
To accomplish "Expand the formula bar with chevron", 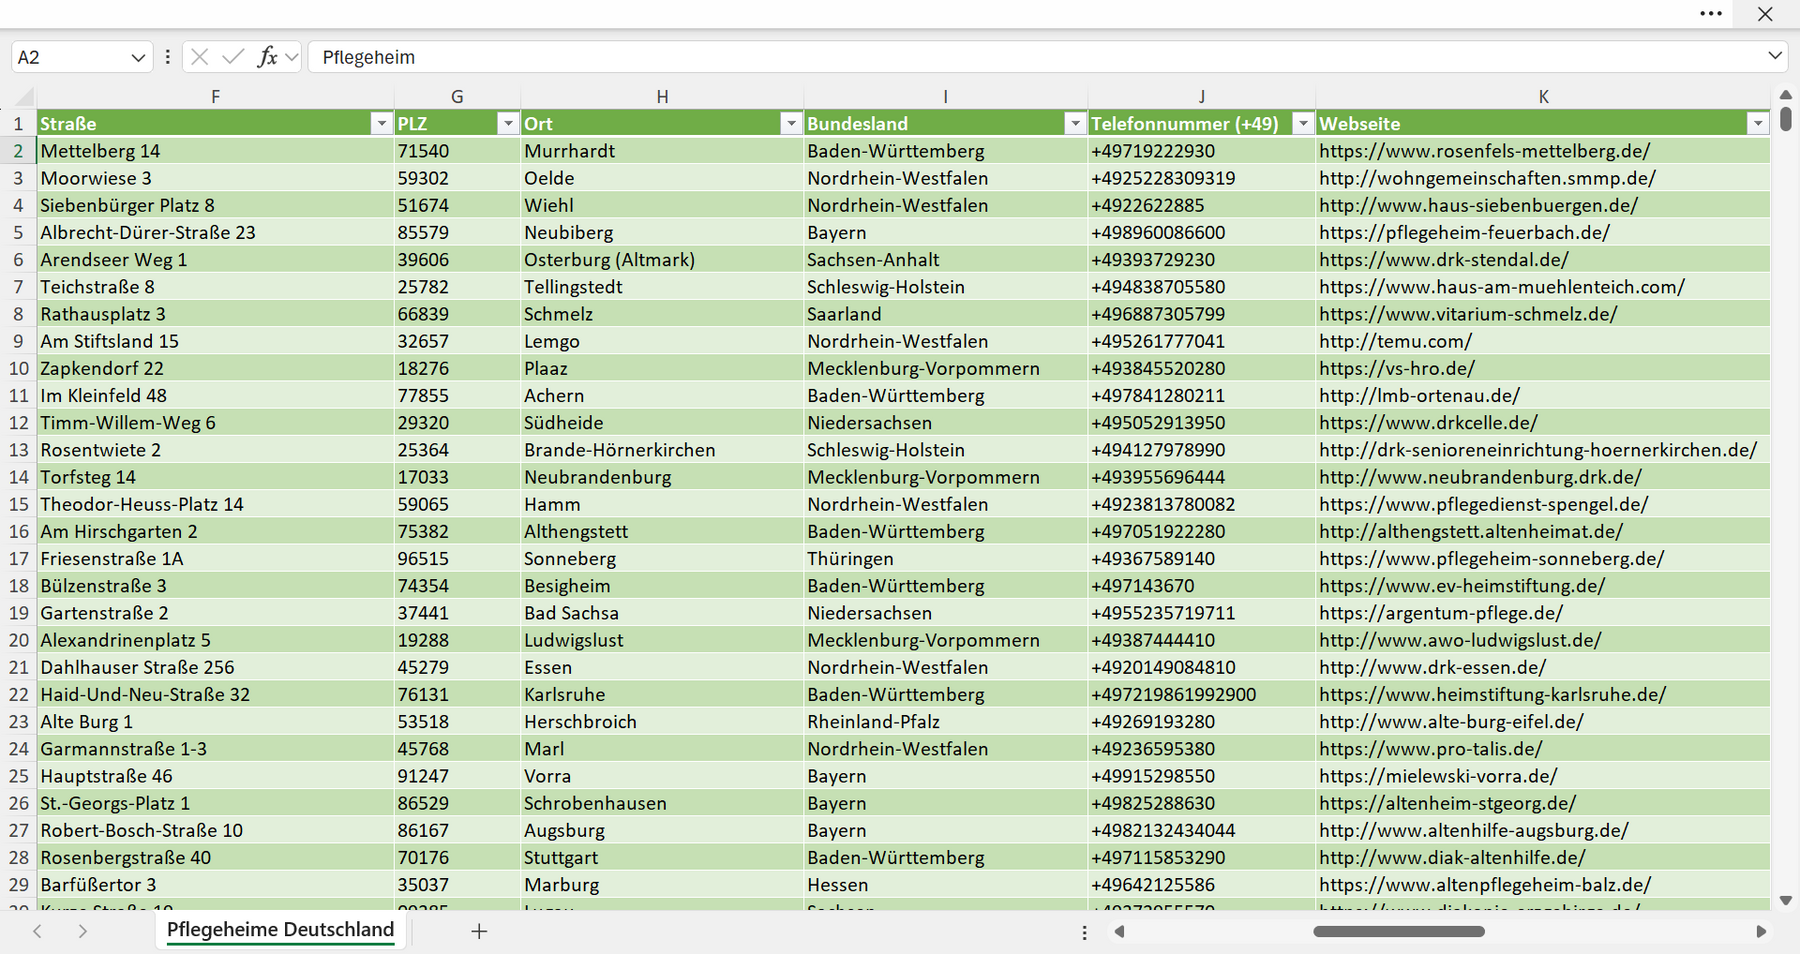I will (x=1774, y=56).
